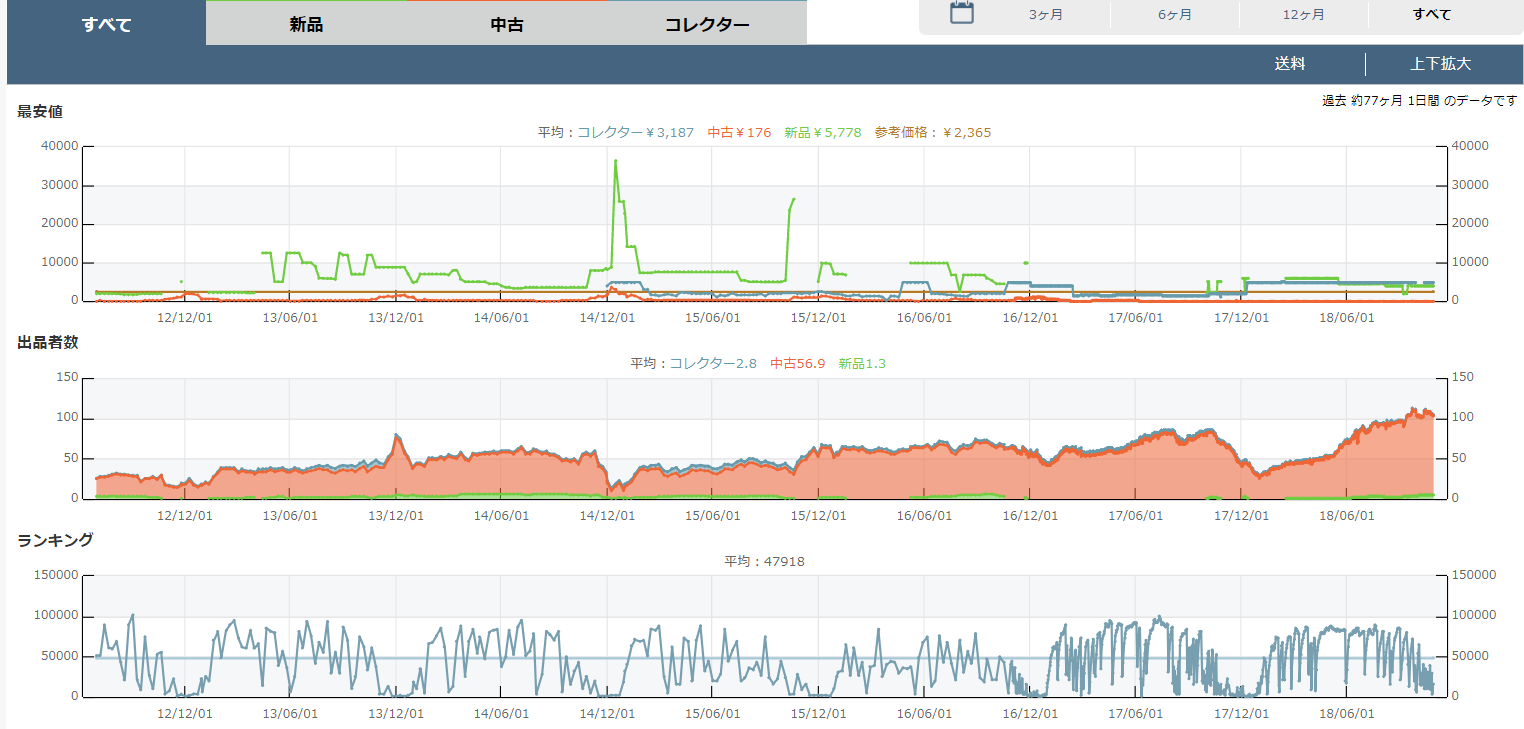Click the 上下拡大 vertical zoom button
The width and height of the screenshot is (1524, 729).
point(1440,64)
